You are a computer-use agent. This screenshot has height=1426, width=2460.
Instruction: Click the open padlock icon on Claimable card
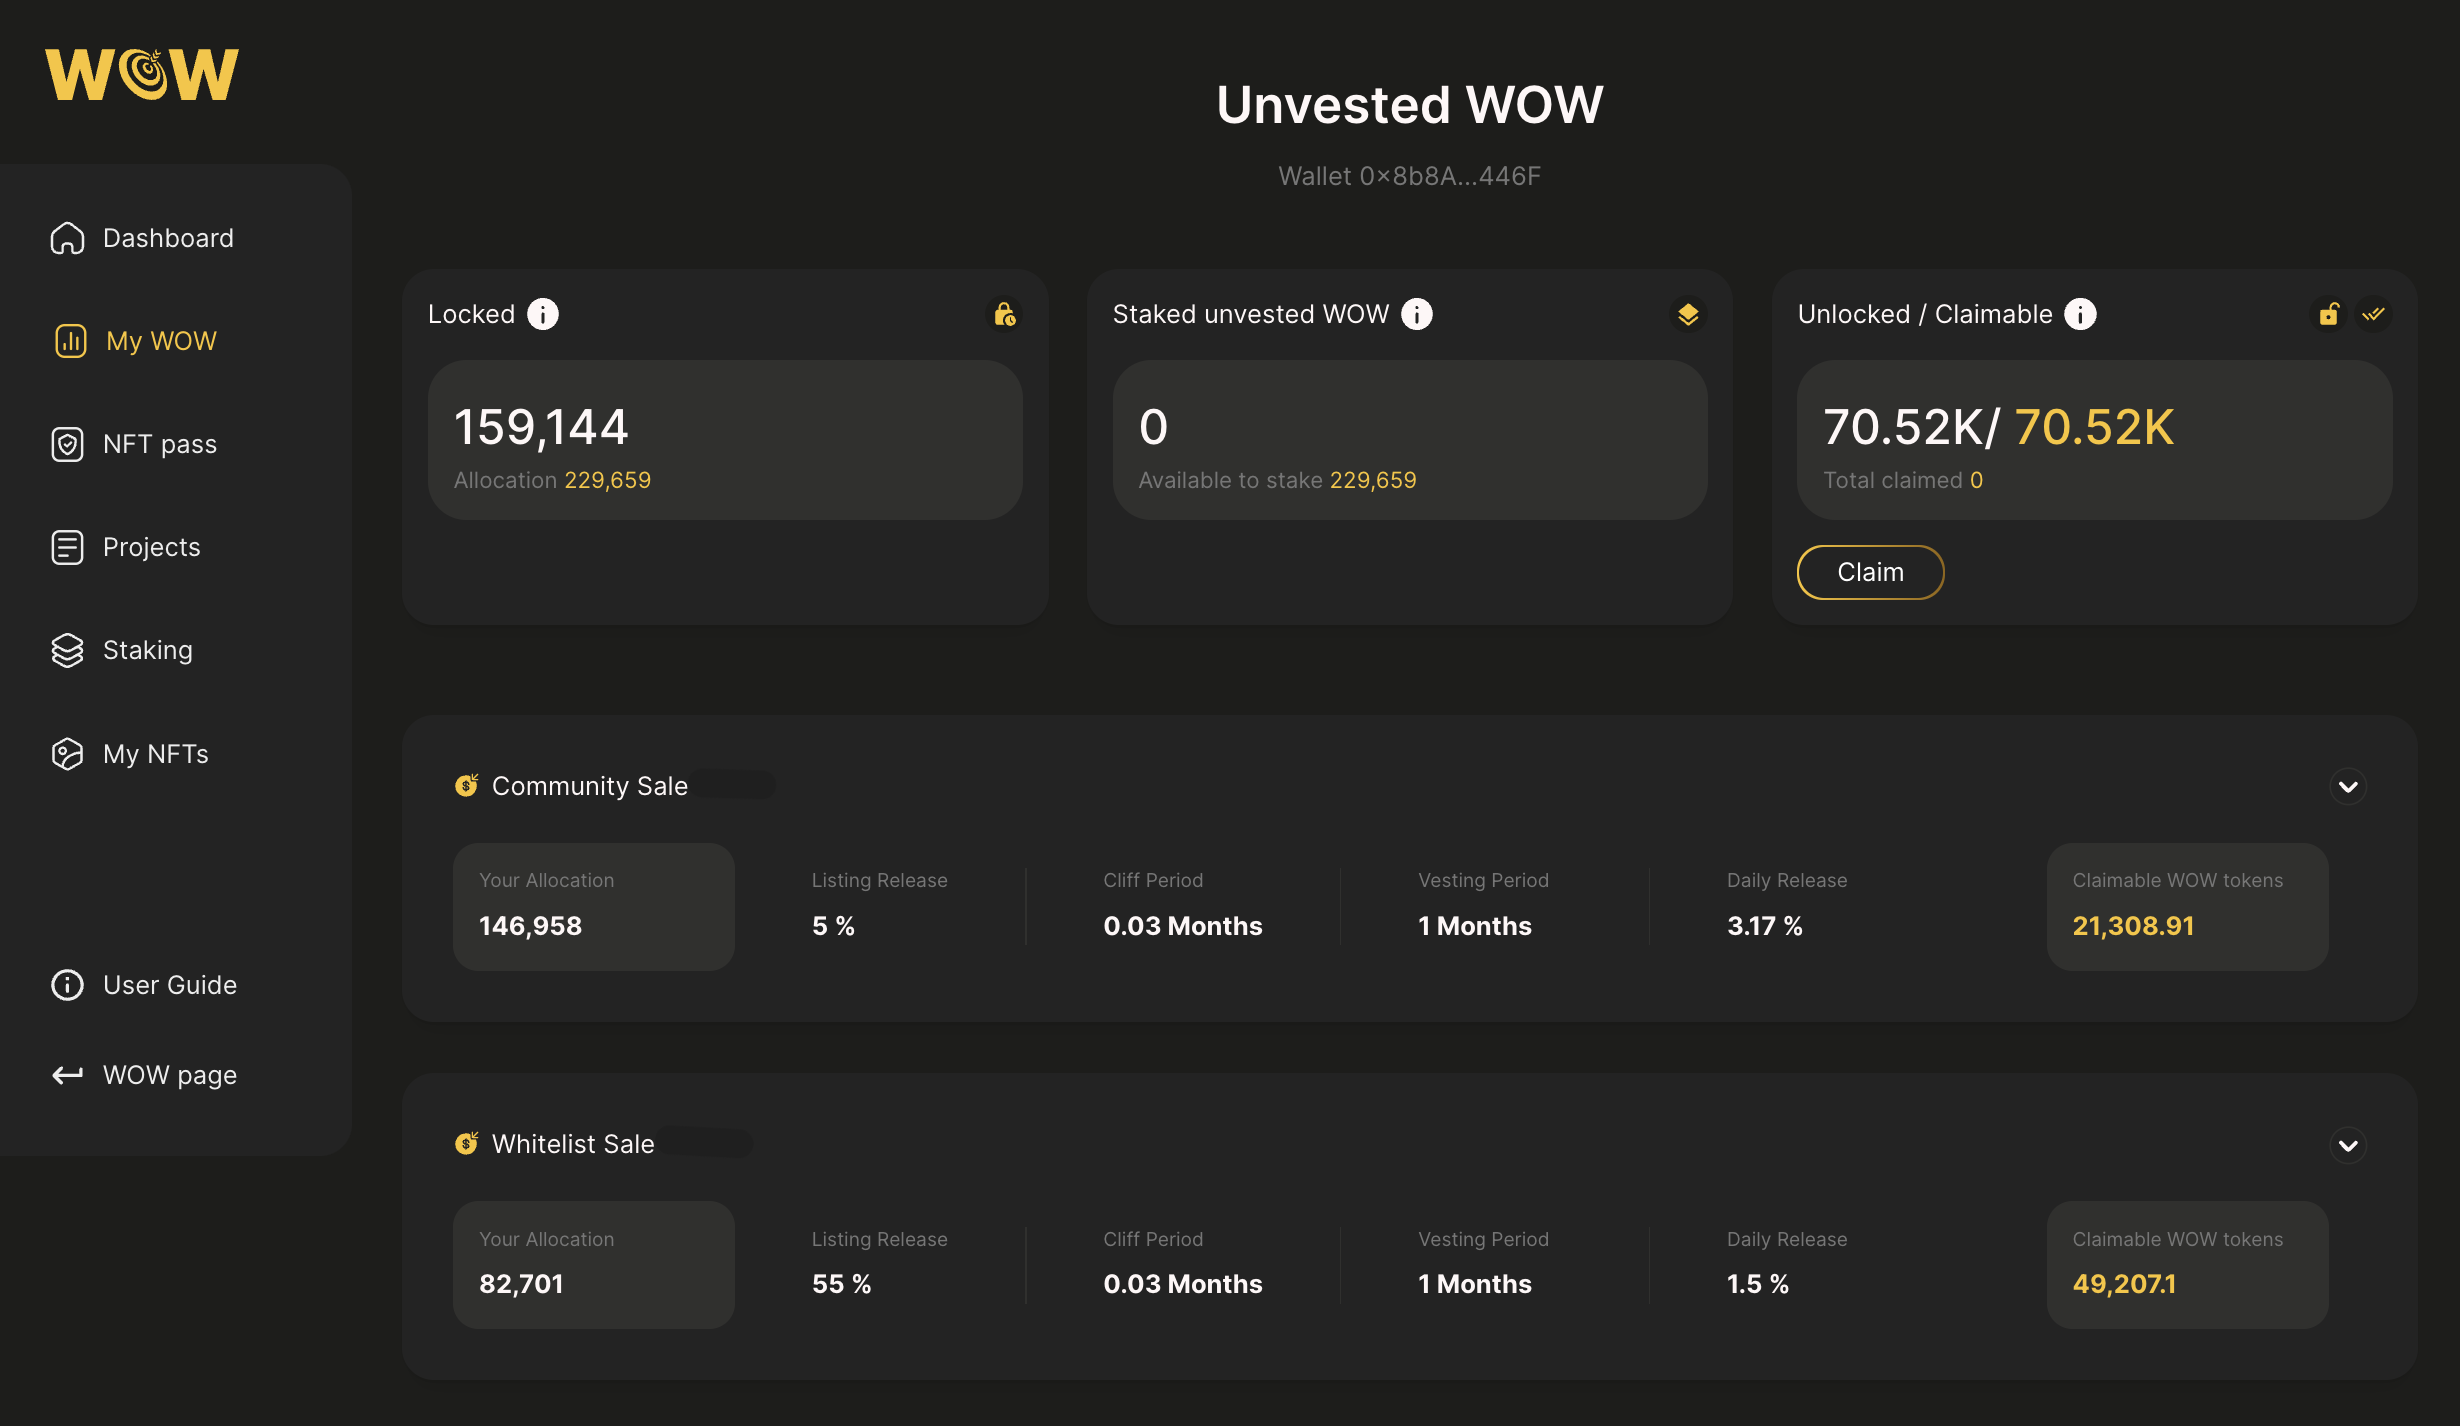2329,314
